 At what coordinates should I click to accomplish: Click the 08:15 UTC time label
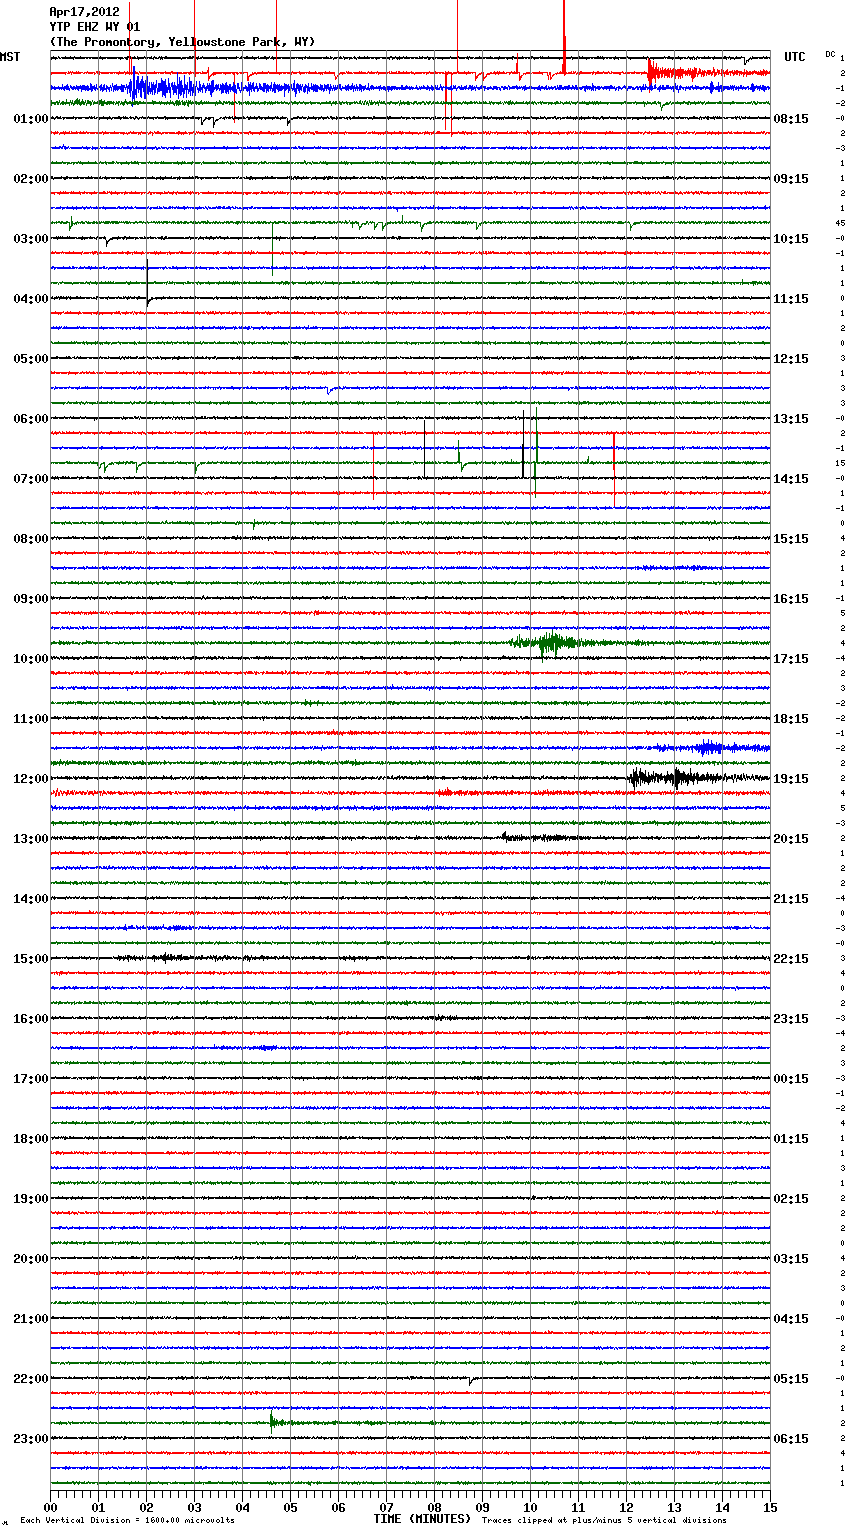[x=791, y=119]
